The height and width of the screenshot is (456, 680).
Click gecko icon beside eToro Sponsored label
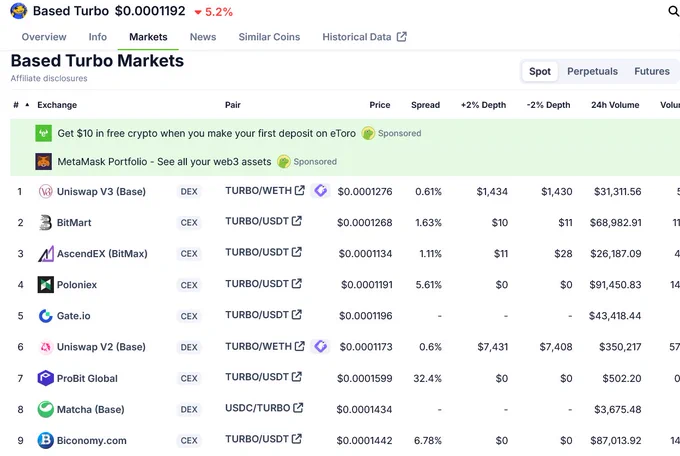pyautogui.click(x=368, y=133)
